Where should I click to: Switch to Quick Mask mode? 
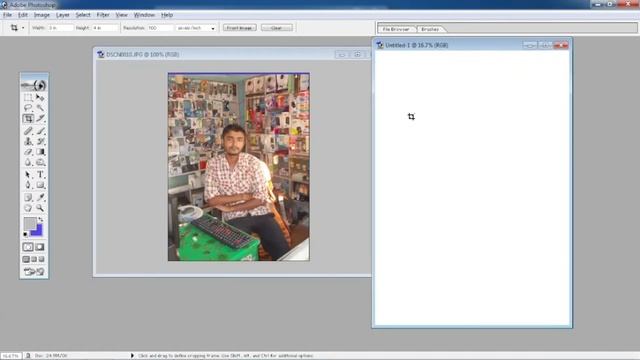[40, 247]
